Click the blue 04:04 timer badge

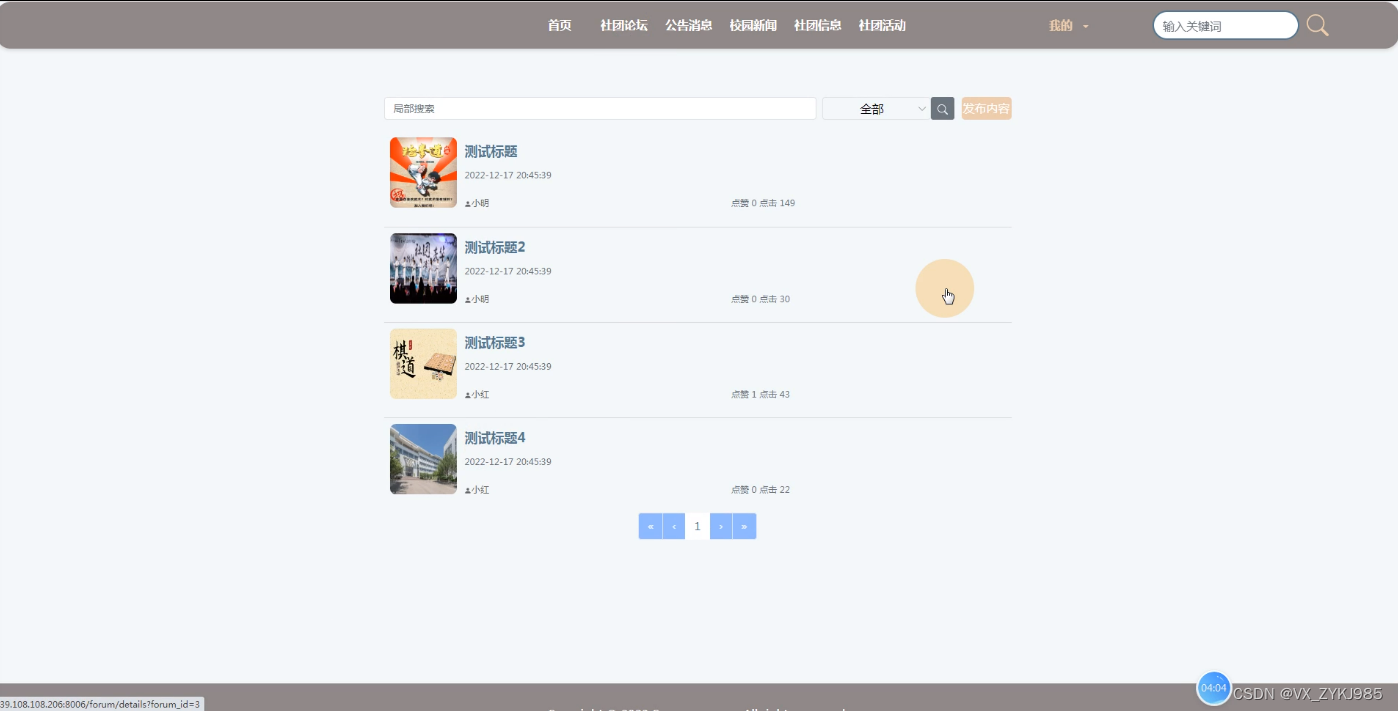pyautogui.click(x=1214, y=688)
